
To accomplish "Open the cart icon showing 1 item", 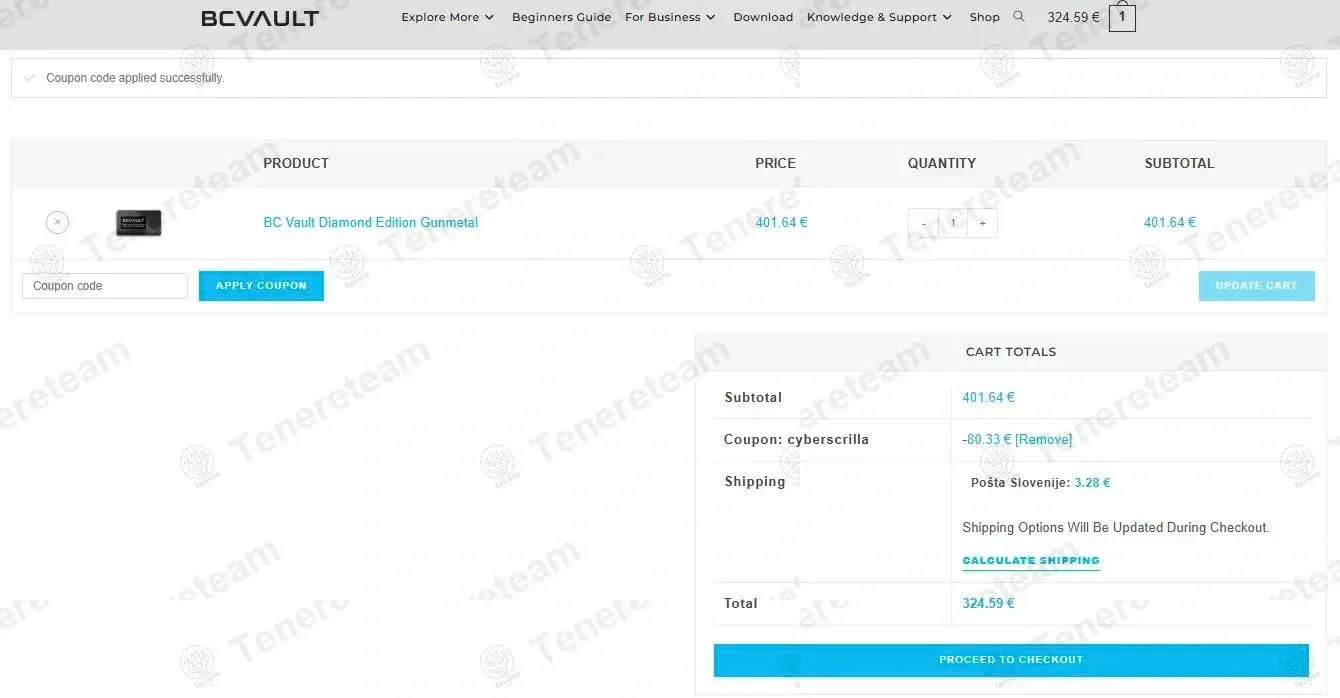I will (1122, 17).
